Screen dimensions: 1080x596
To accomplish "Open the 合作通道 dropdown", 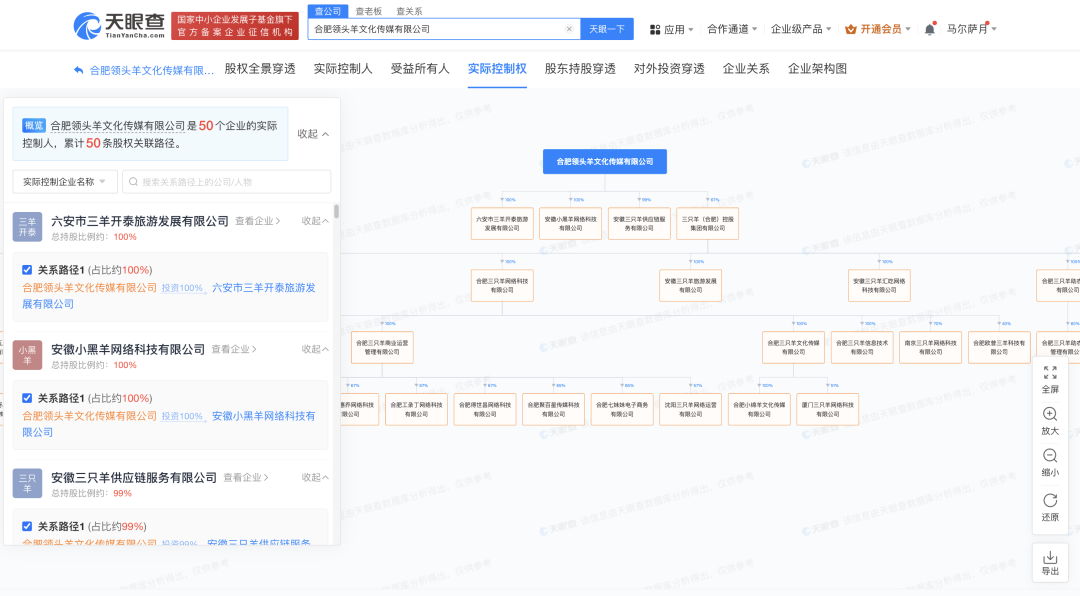I will 732,29.
